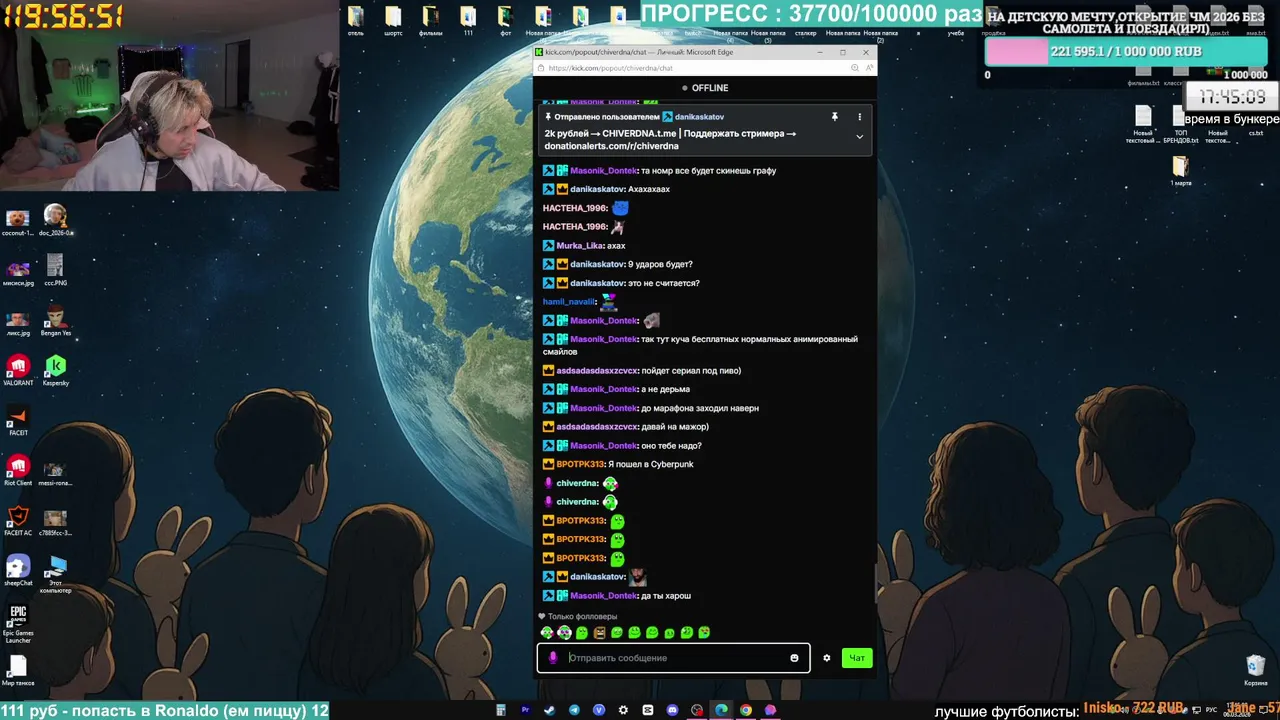Click username hamil_navalil in chat
This screenshot has height=720, width=1280.
point(569,302)
